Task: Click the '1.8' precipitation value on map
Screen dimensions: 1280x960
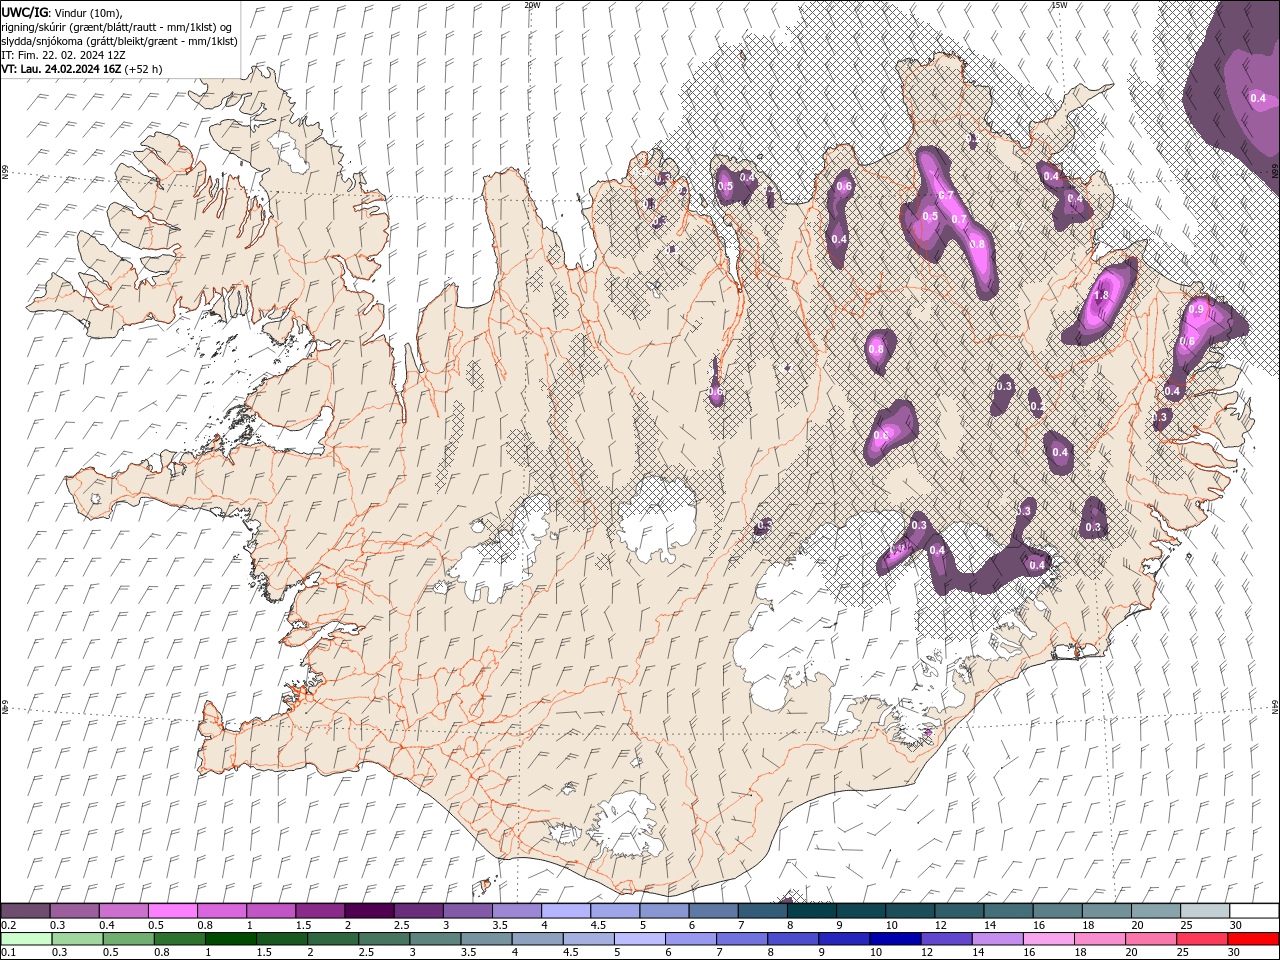Action: [1103, 296]
